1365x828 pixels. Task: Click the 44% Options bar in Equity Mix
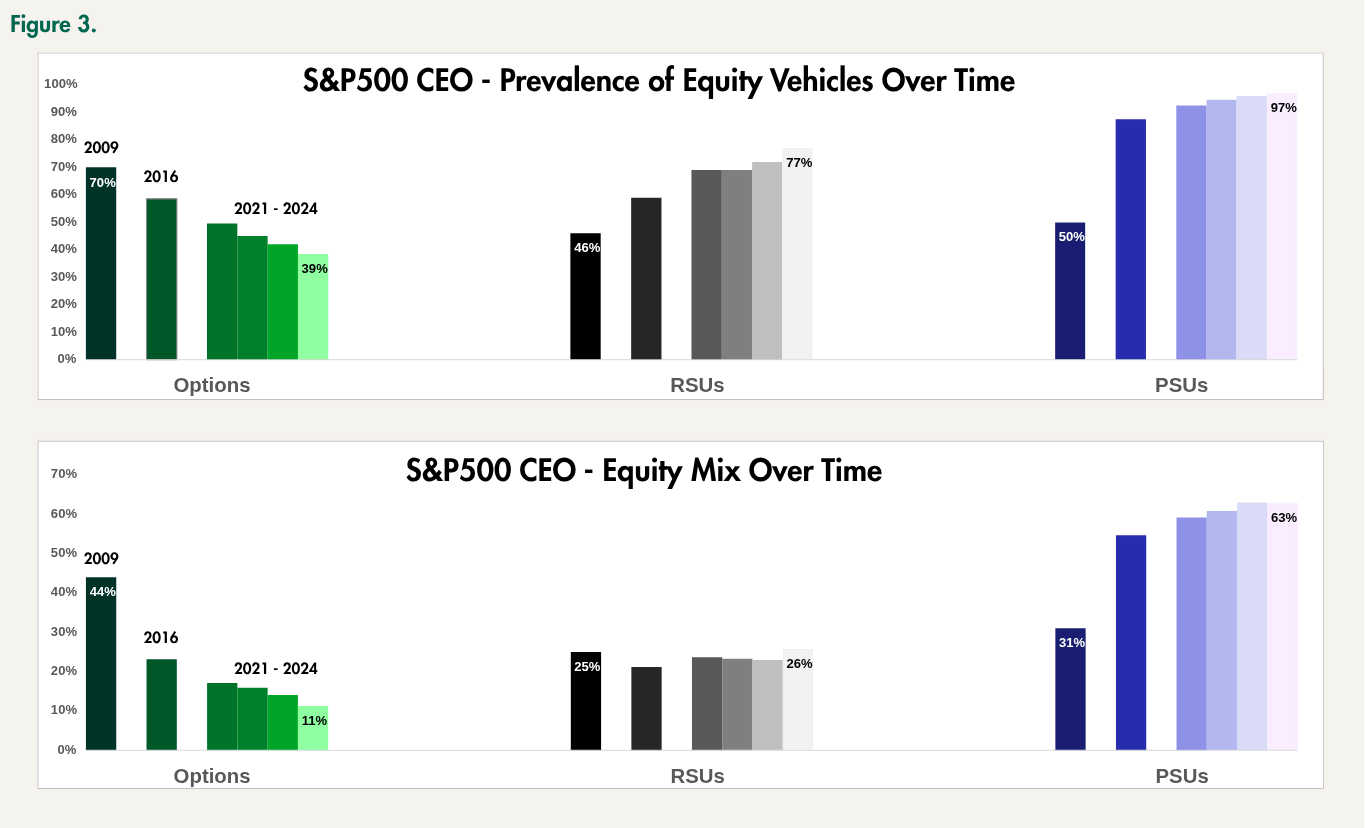pos(101,665)
